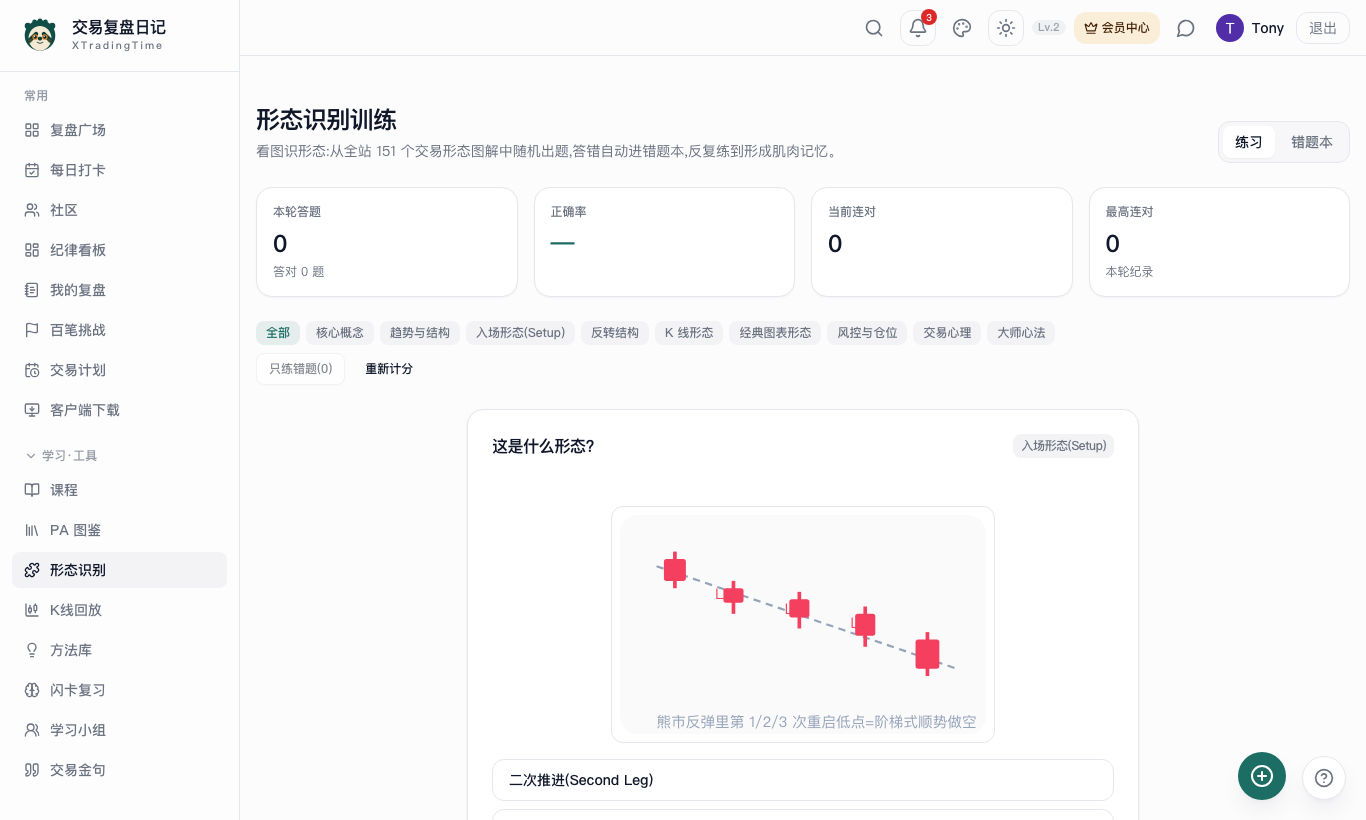Click the 客户端下载 monitor download icon

coord(32,410)
